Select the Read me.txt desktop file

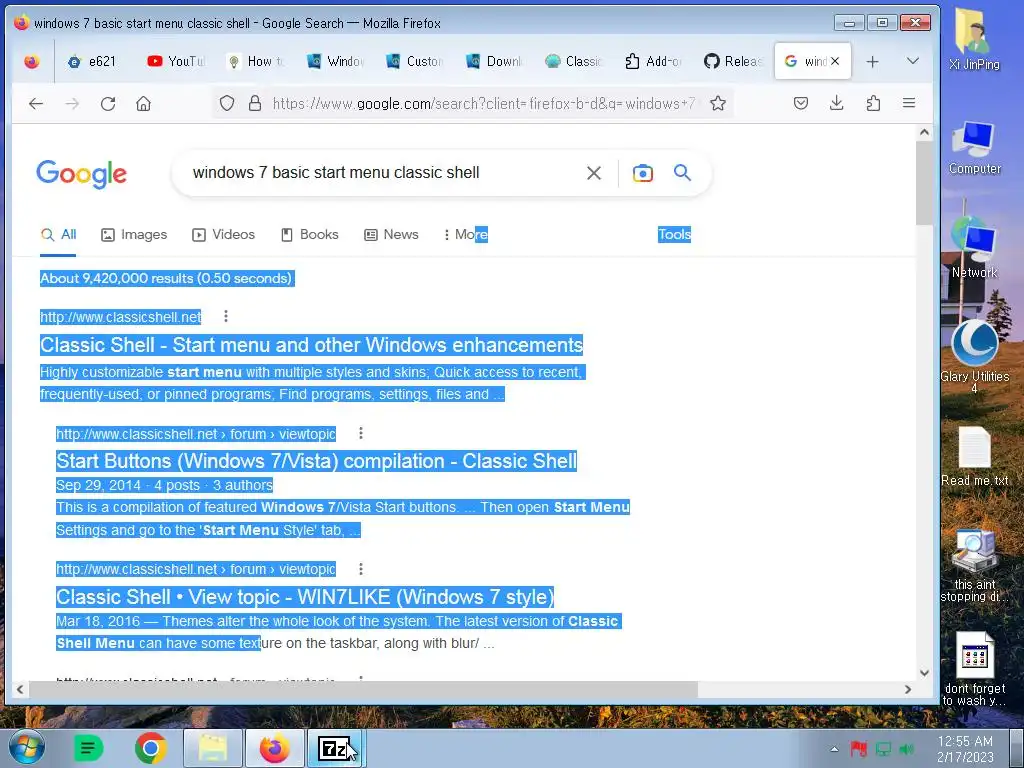(974, 456)
